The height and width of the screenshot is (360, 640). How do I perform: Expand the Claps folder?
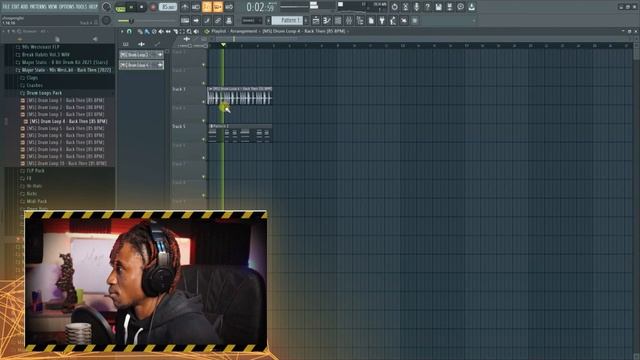tap(32, 78)
